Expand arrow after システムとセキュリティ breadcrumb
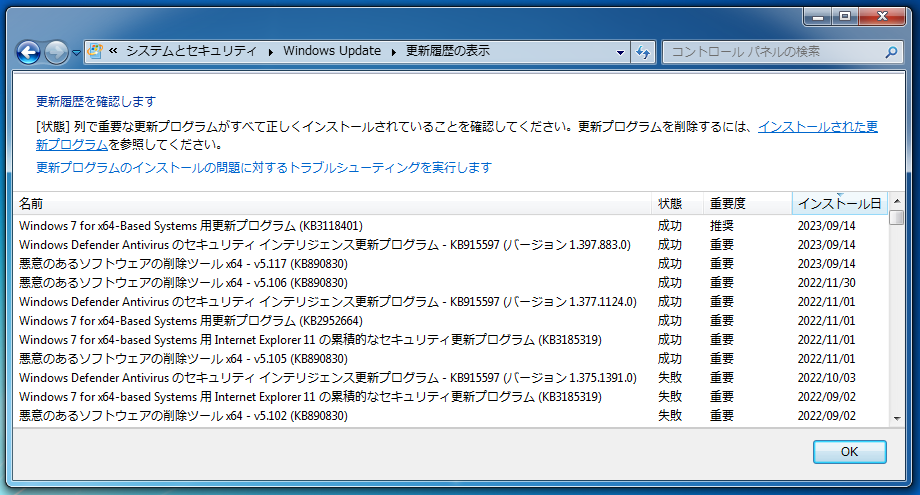Screen dimensions: 920x495 [270, 52]
